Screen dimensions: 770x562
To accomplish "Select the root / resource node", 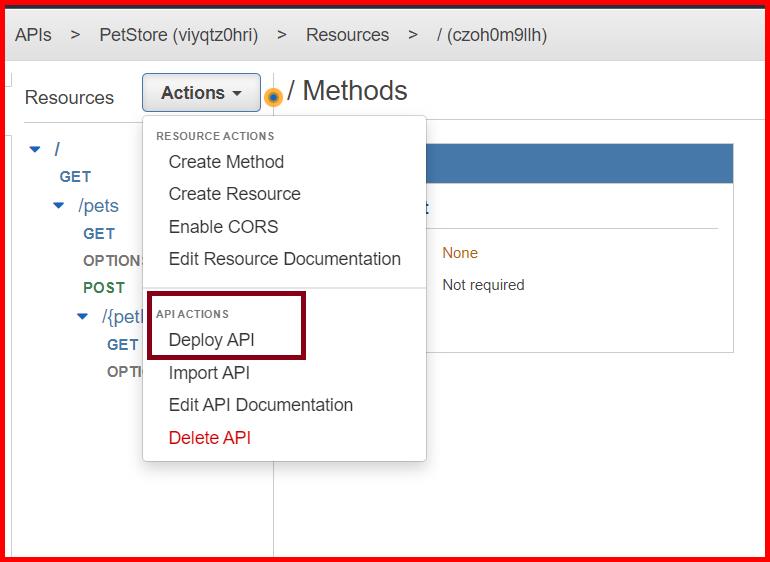I will [57, 149].
